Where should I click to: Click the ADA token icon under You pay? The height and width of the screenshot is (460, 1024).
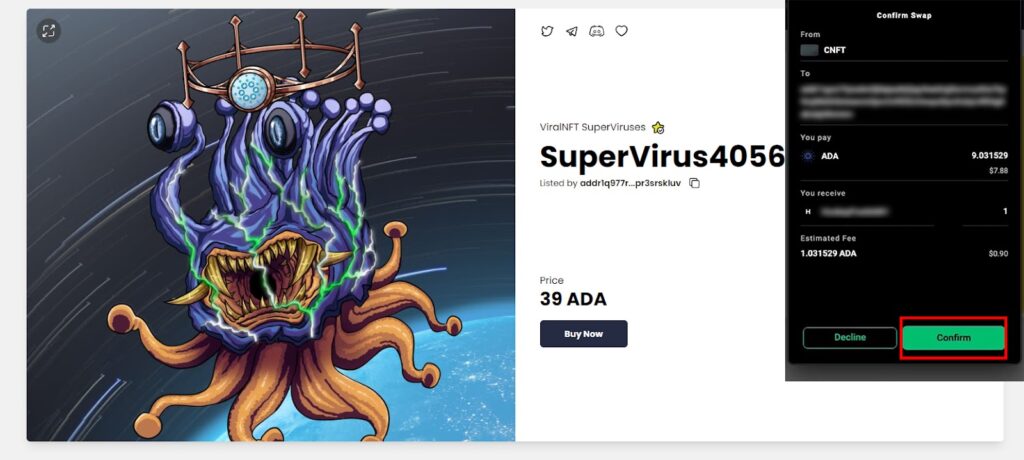[808, 156]
